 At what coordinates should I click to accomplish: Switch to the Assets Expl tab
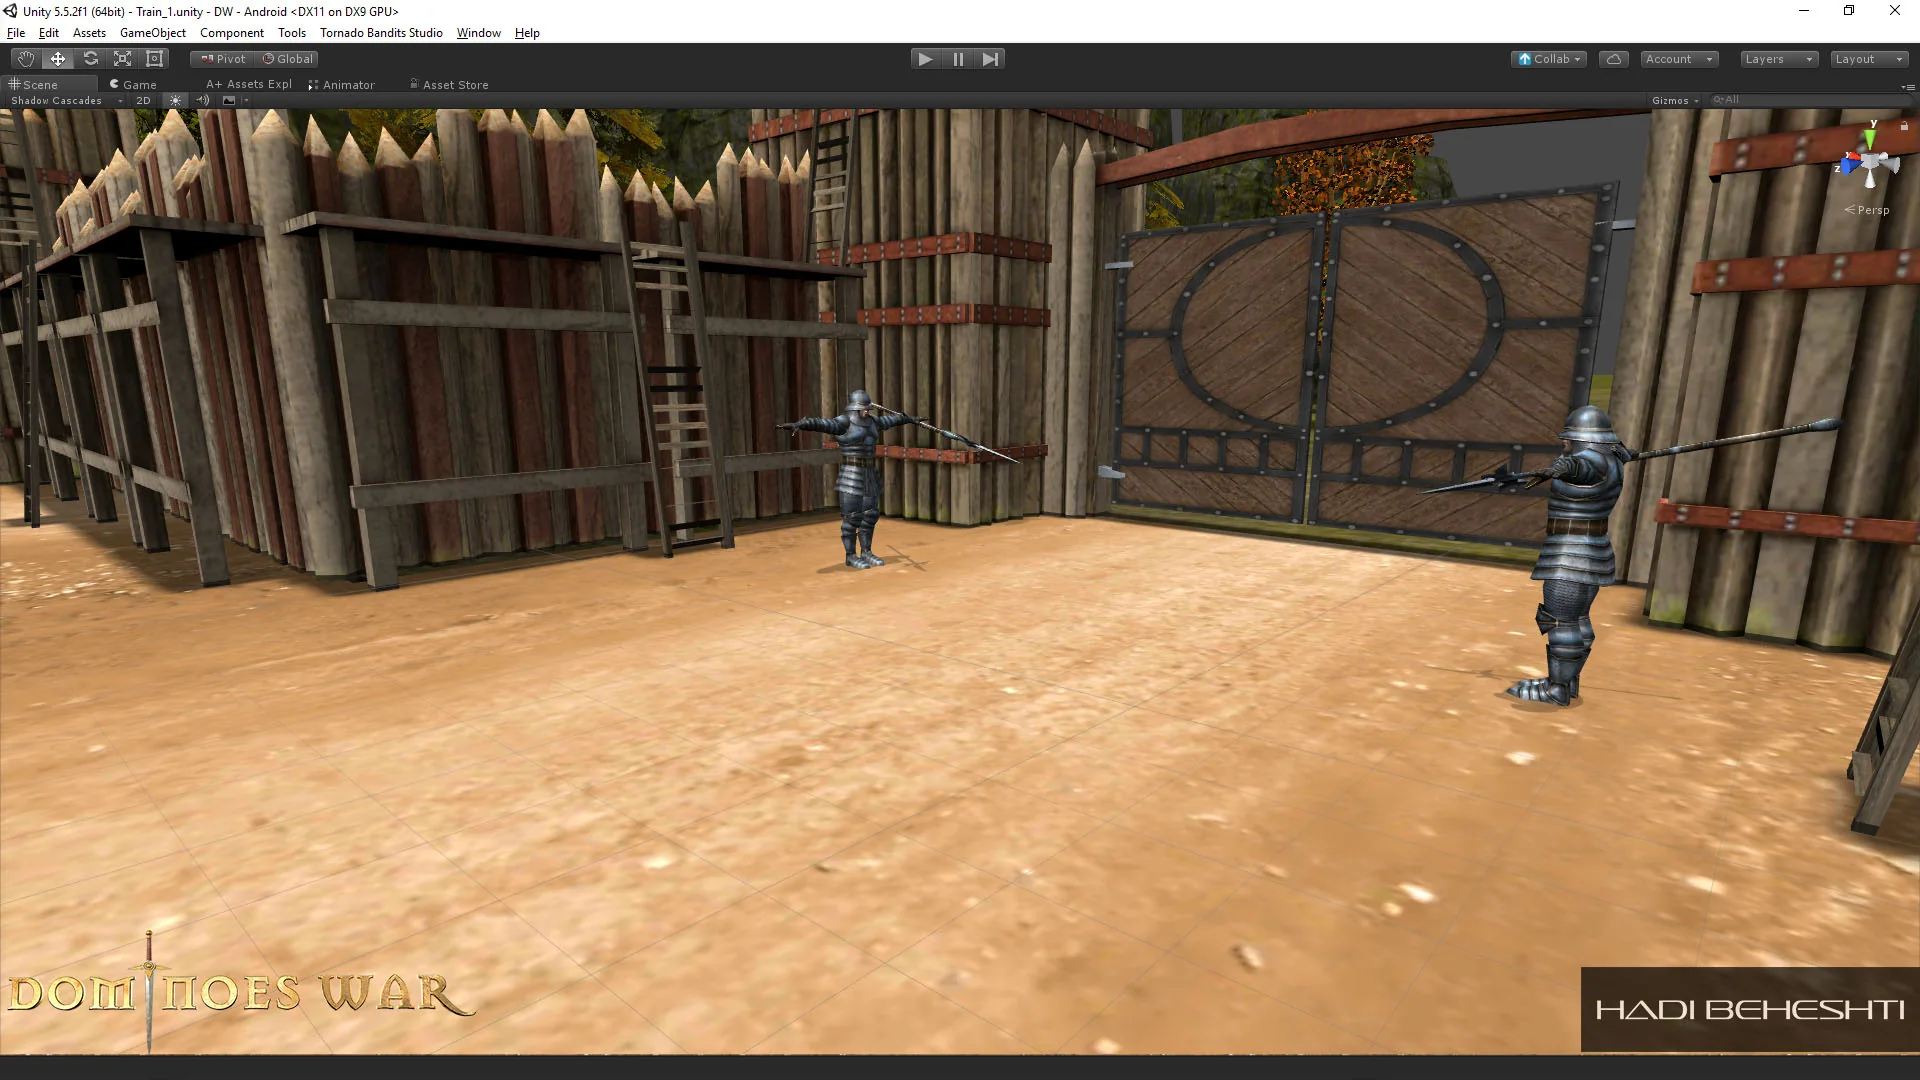249,85
